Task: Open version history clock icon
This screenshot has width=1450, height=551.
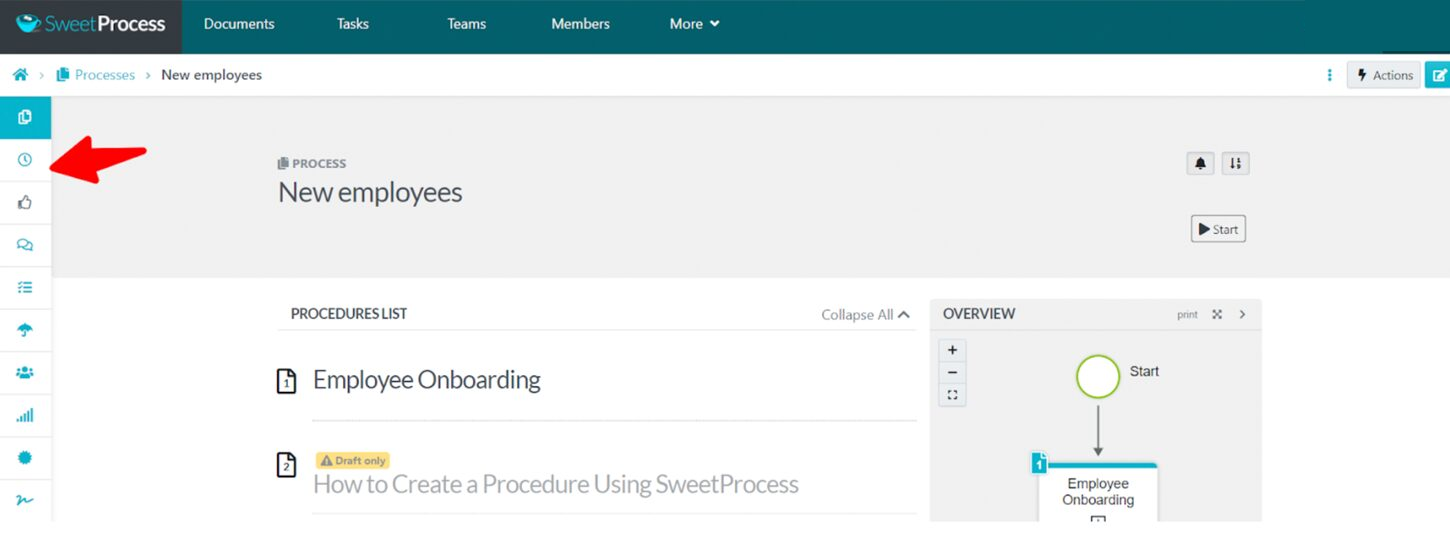Action: pyautogui.click(x=25, y=160)
